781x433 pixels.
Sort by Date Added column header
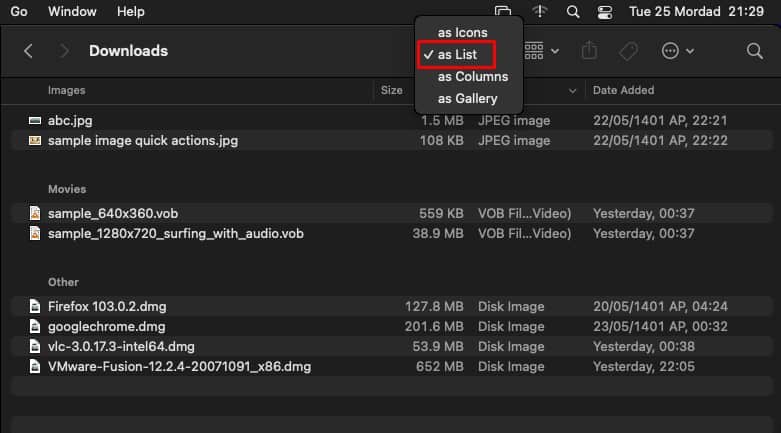click(623, 90)
